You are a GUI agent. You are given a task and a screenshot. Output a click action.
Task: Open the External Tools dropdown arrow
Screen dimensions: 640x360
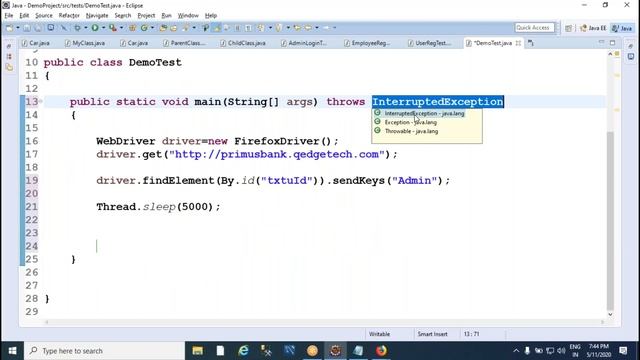tap(121, 28)
